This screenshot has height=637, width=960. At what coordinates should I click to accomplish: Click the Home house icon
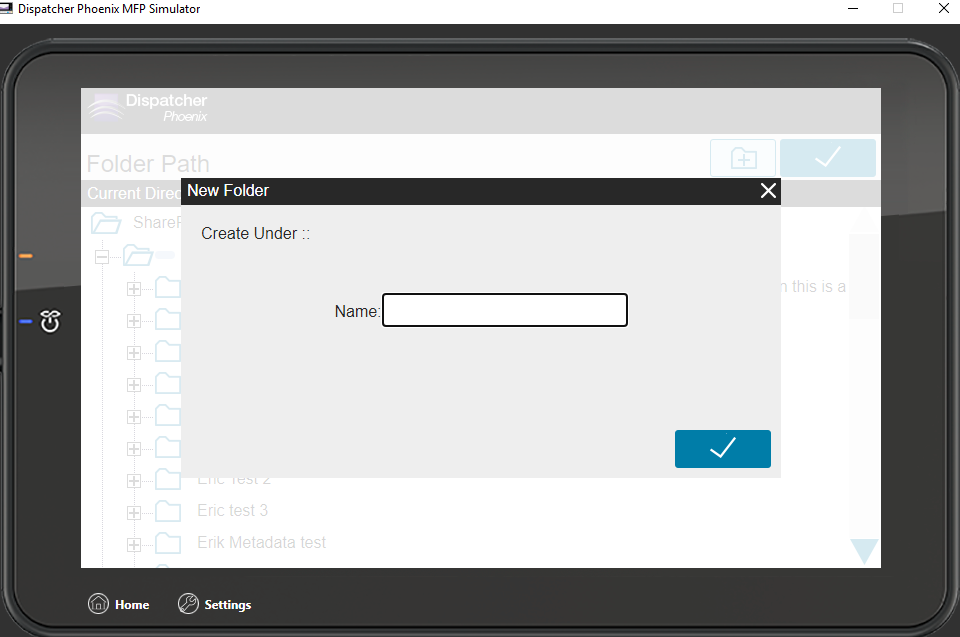[98, 603]
